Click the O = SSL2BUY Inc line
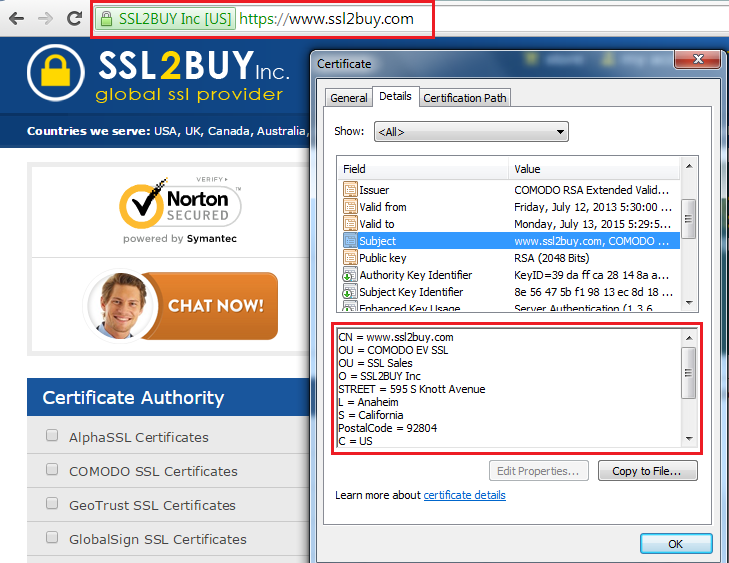The height and width of the screenshot is (563, 729). click(x=379, y=376)
